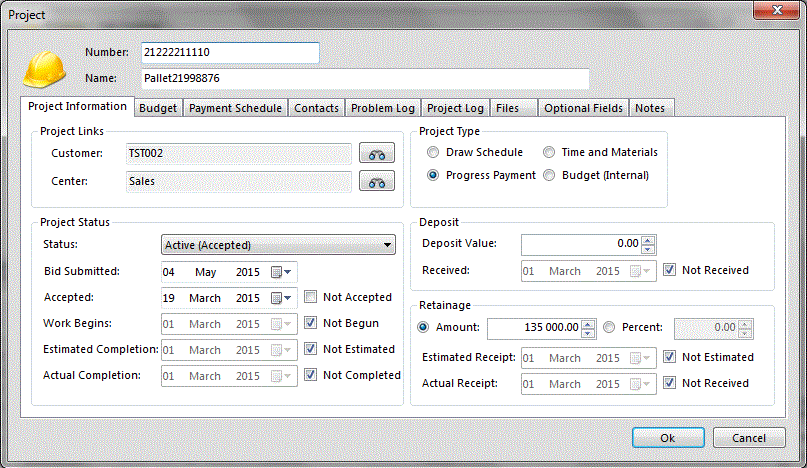Increase Deposit Value with up arrow

pos(648,239)
